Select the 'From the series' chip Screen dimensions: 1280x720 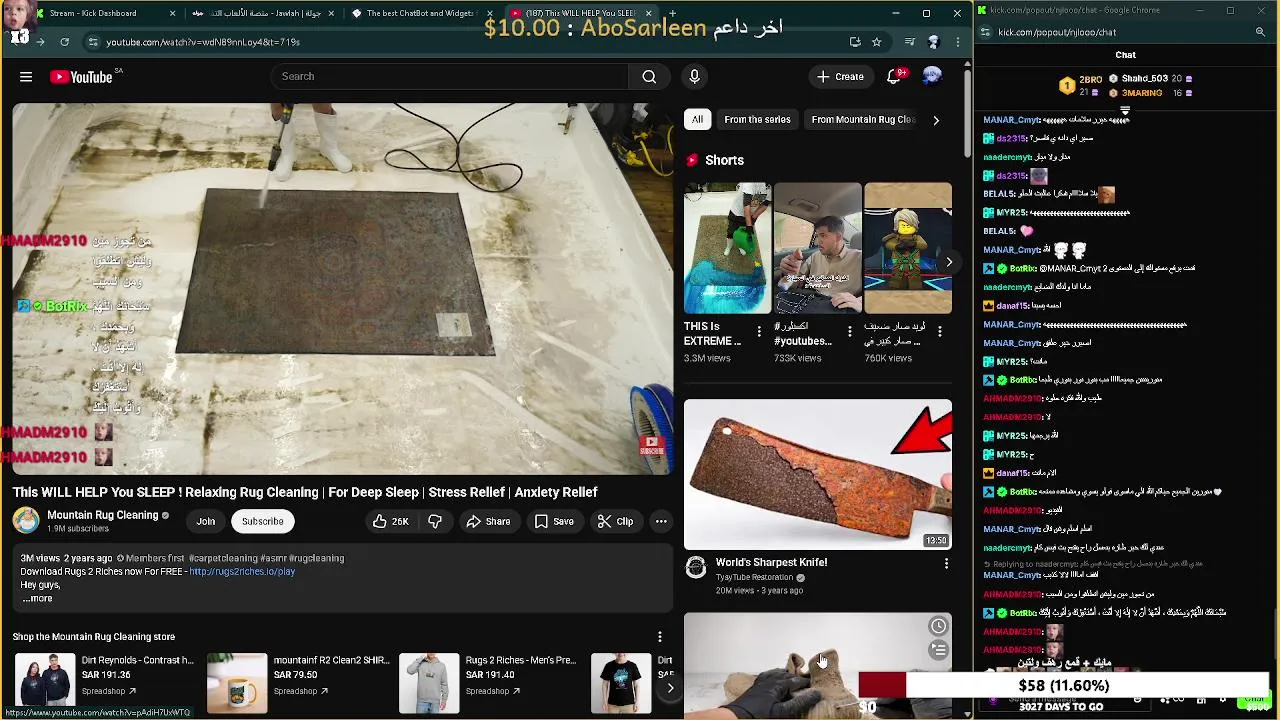pyautogui.click(x=757, y=119)
